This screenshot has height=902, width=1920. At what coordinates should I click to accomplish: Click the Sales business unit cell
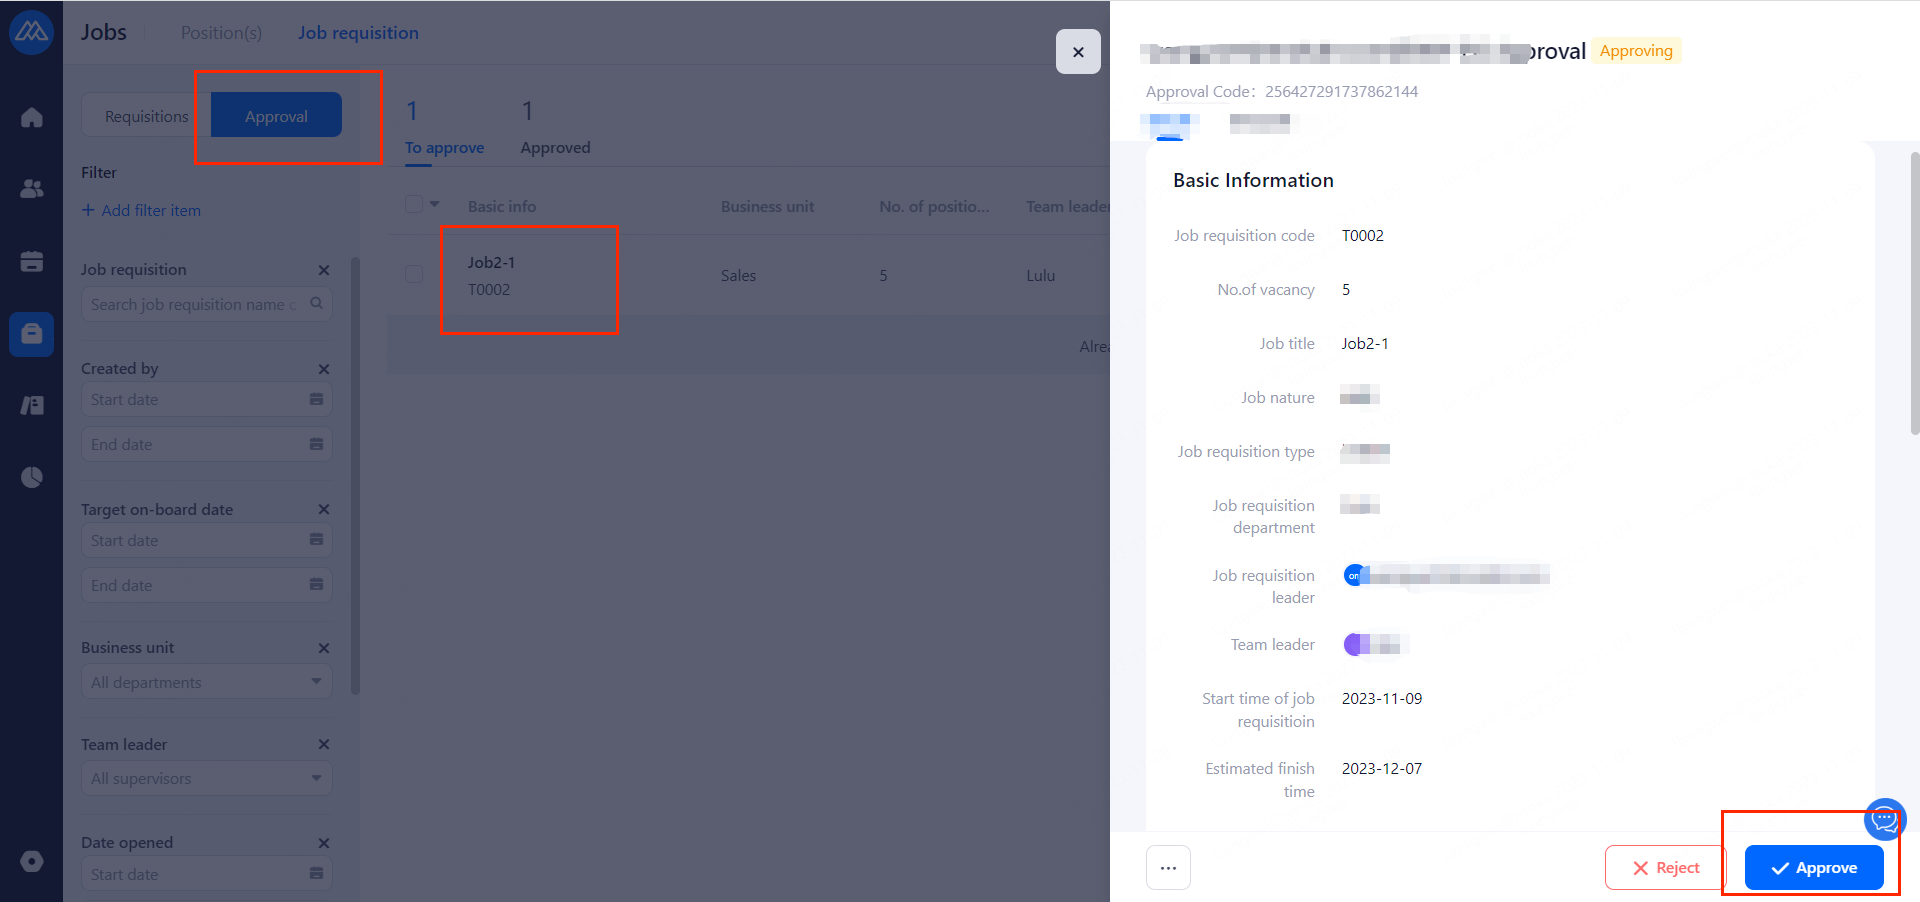[x=738, y=276]
